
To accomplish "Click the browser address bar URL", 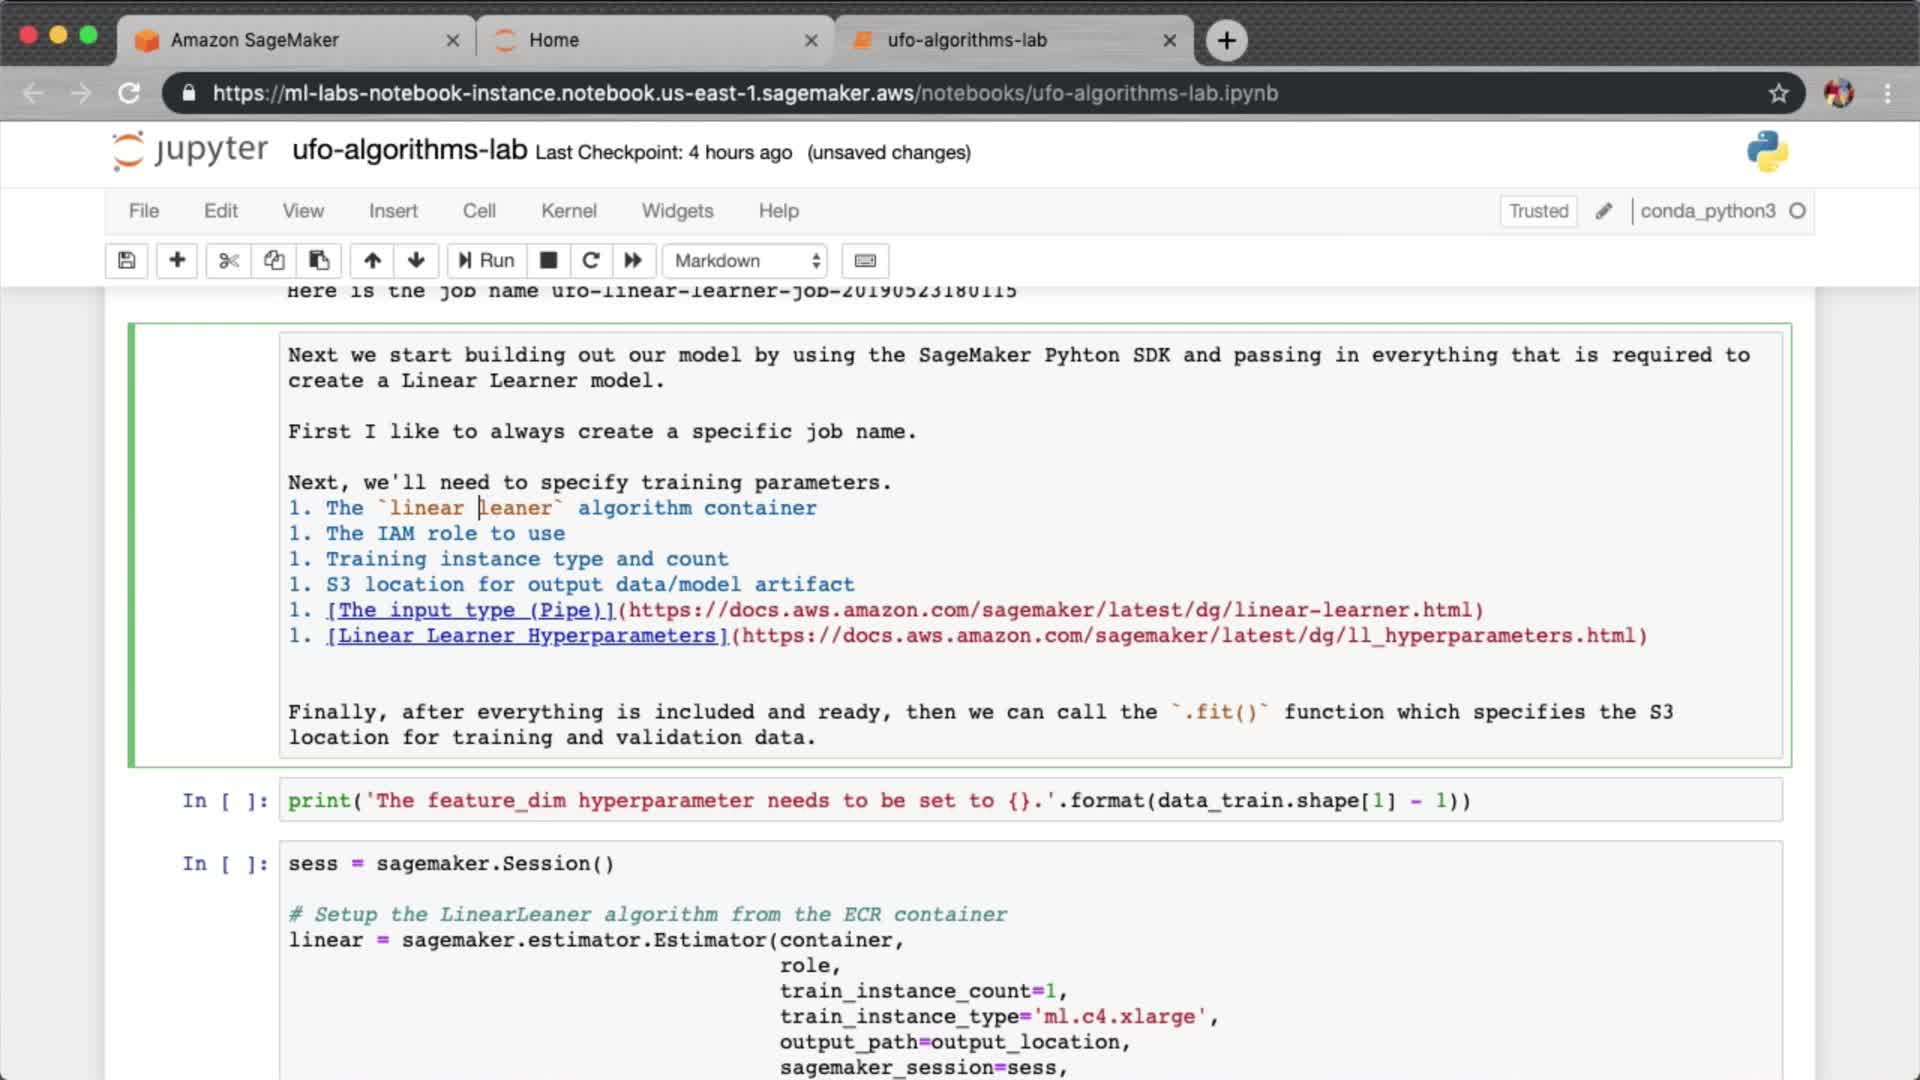I will tap(745, 93).
